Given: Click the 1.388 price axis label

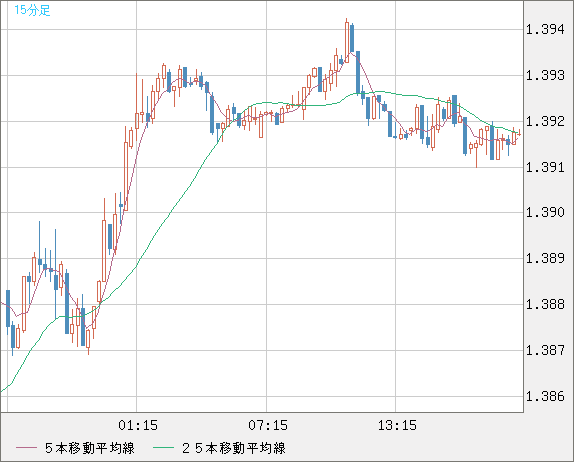Looking at the screenshot, I should click(x=545, y=304).
